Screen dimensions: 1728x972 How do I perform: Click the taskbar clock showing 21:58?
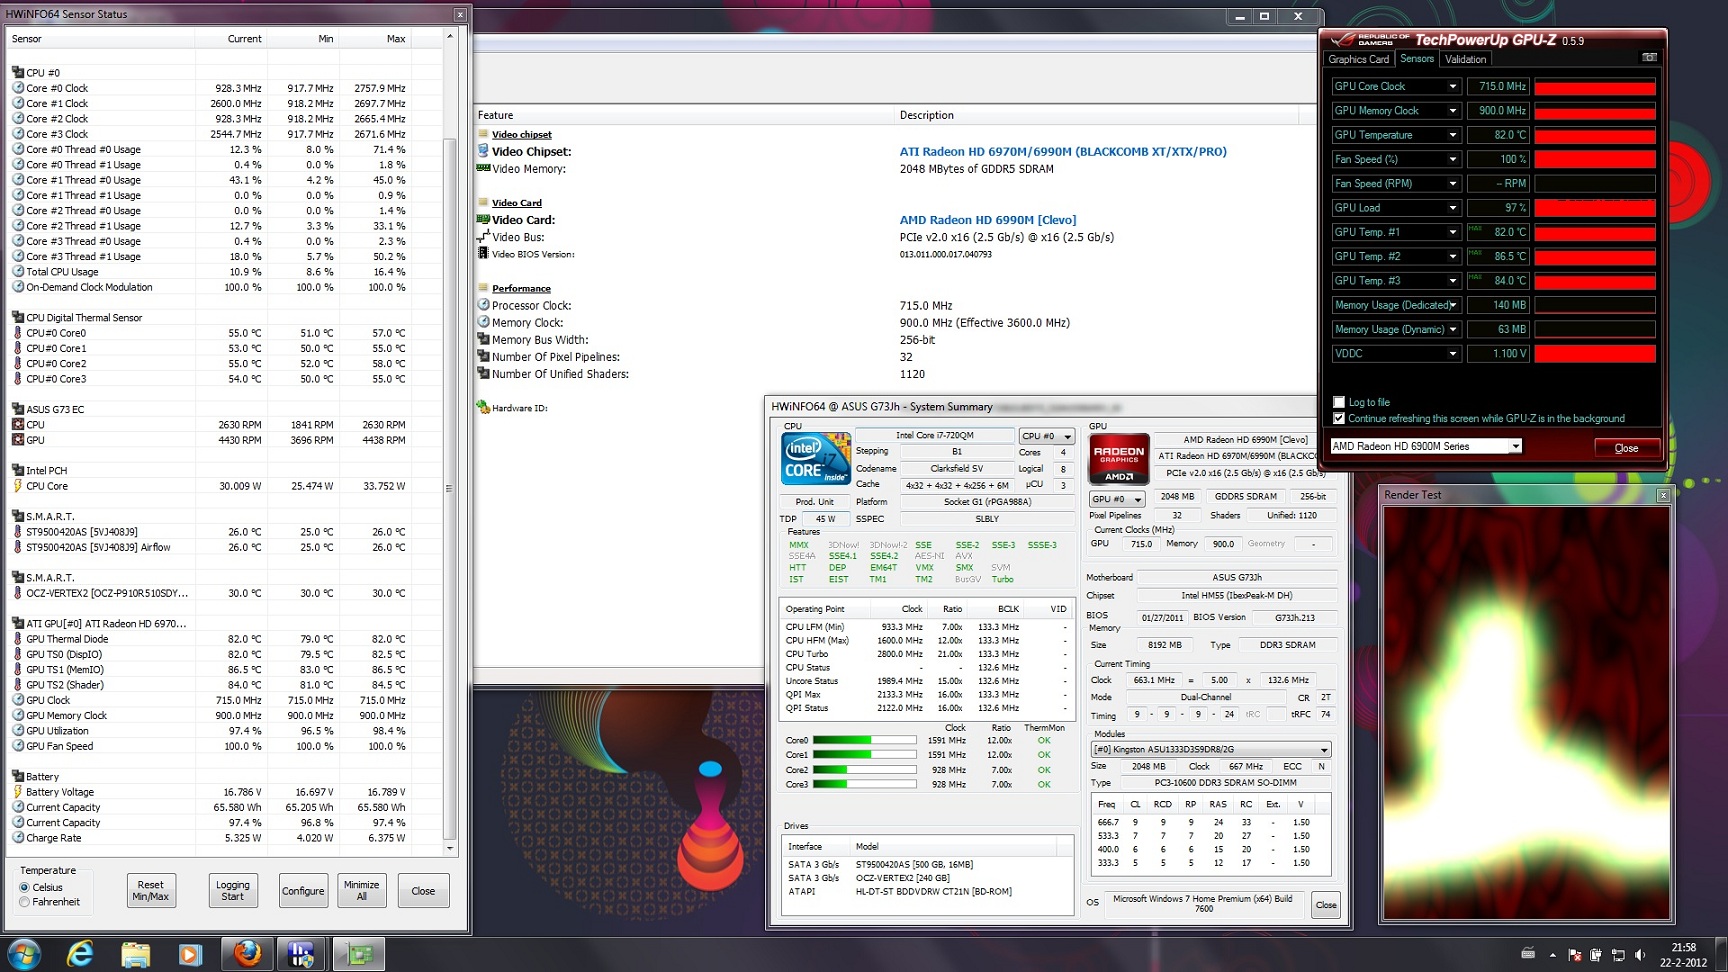click(1684, 954)
